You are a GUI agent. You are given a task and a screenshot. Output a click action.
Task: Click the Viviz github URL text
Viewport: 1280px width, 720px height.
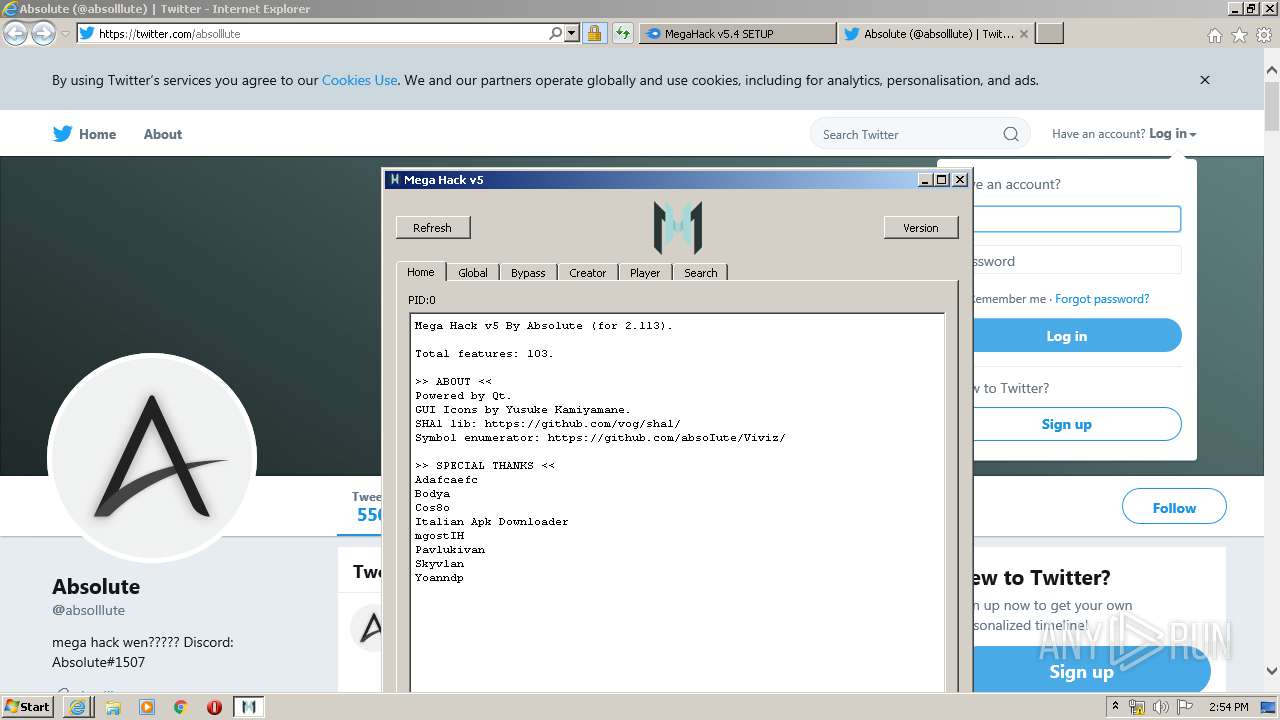(667, 438)
